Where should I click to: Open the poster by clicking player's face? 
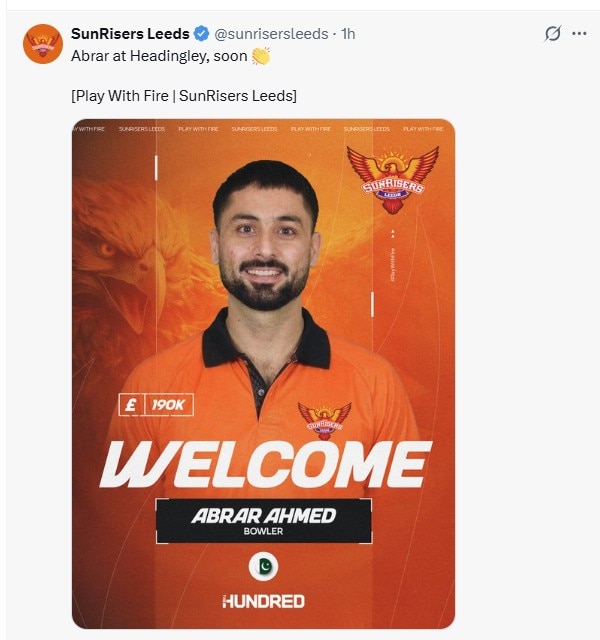264,241
